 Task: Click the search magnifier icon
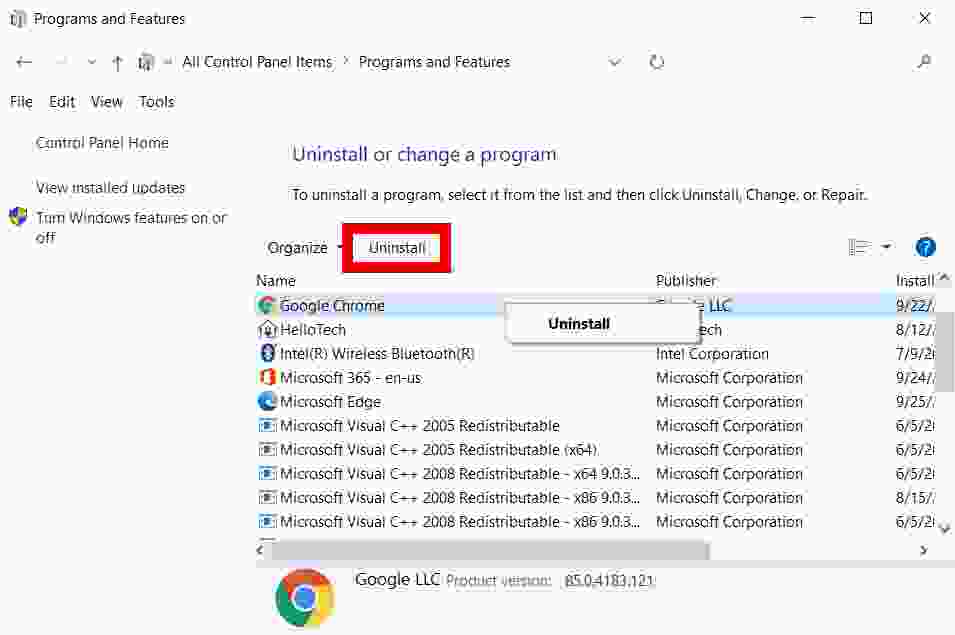924,61
